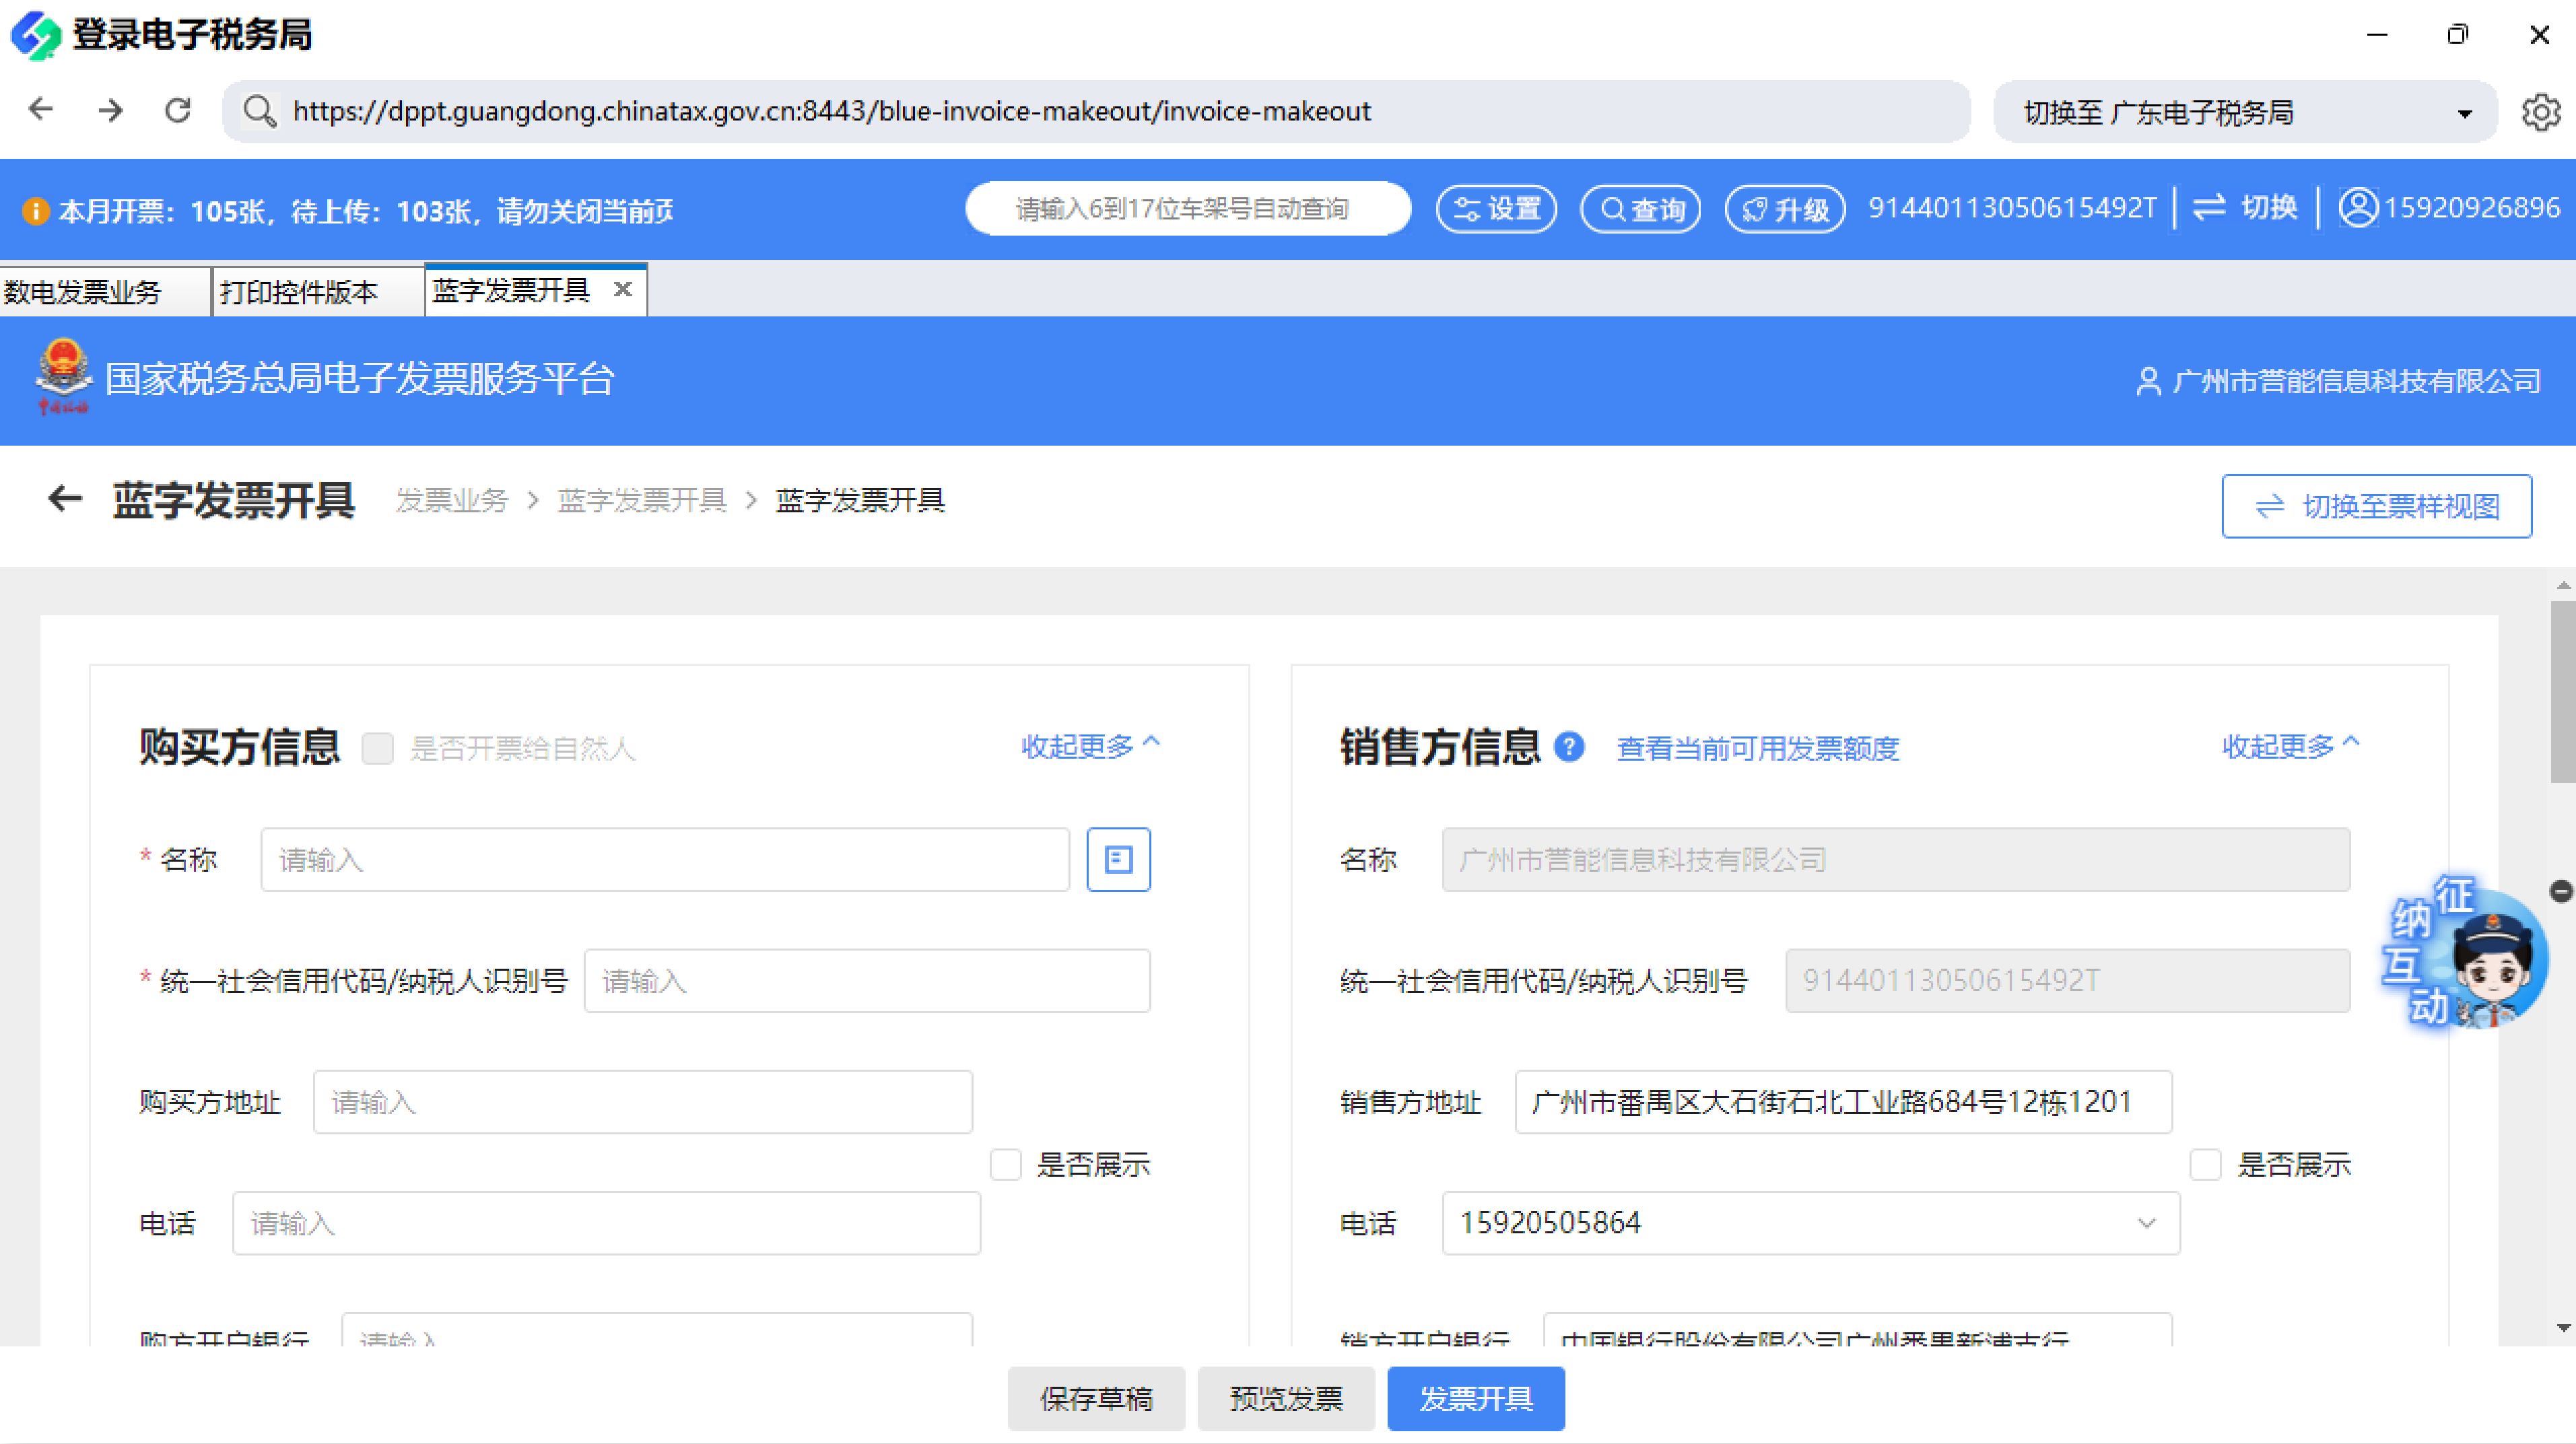Focus the 购买方地址 input field

(x=642, y=1101)
